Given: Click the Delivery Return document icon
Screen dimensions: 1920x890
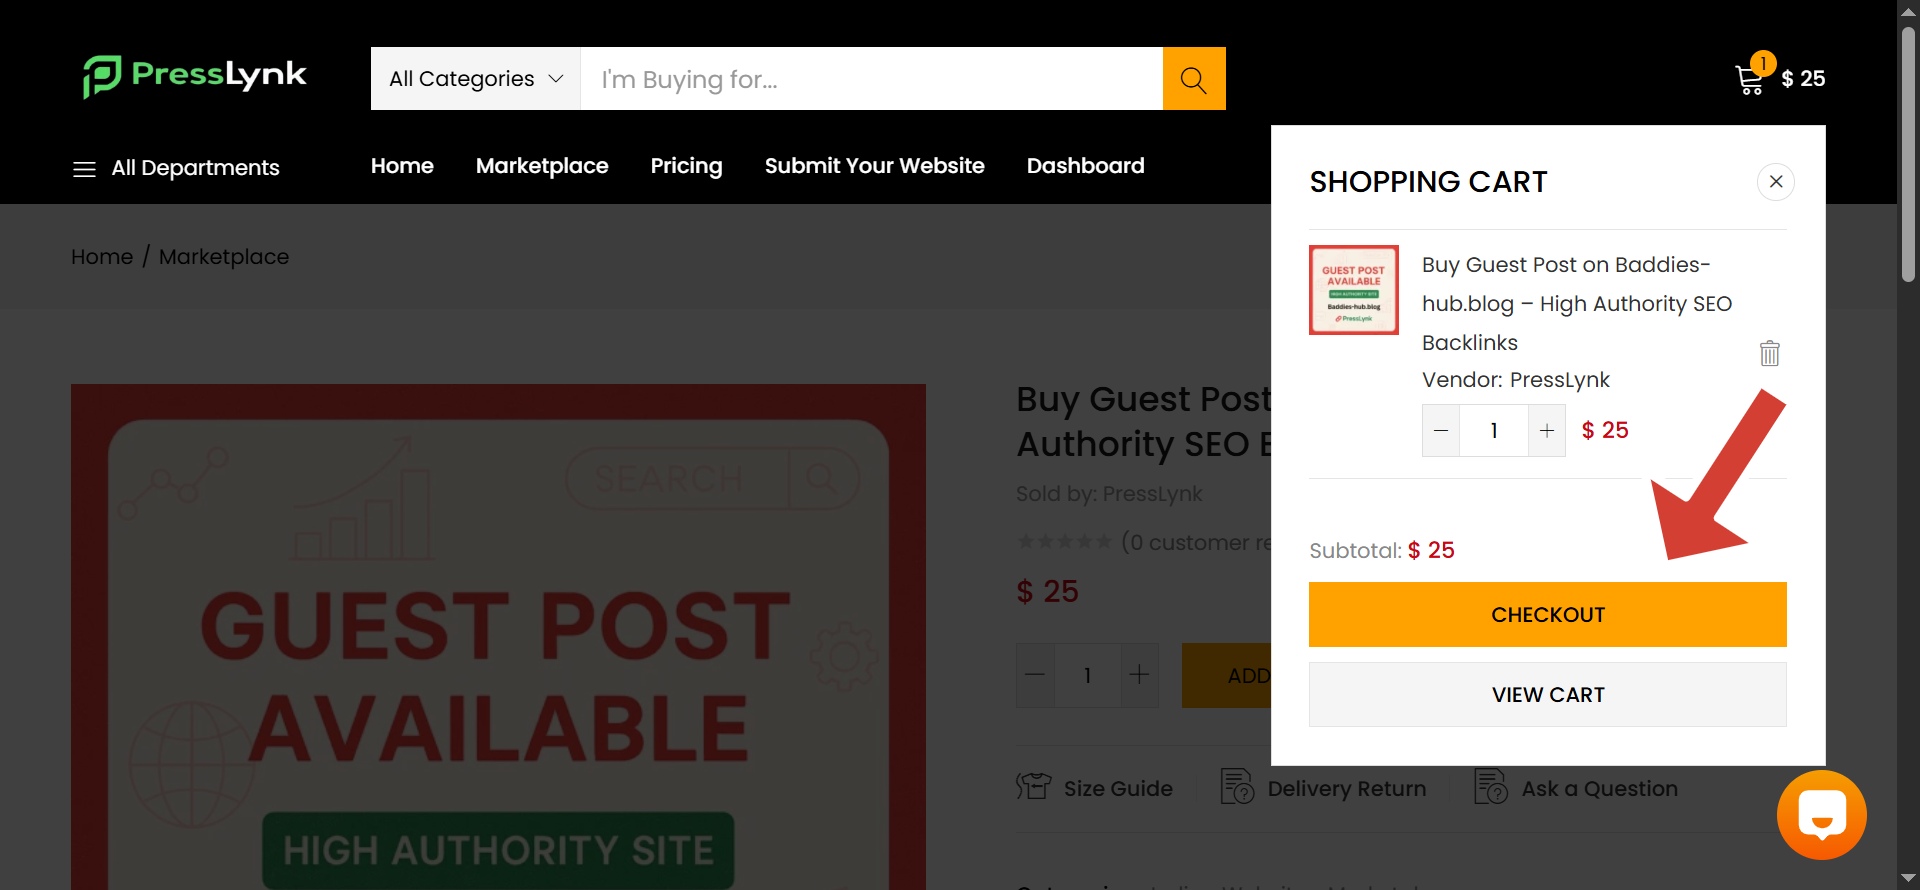Looking at the screenshot, I should tap(1237, 787).
